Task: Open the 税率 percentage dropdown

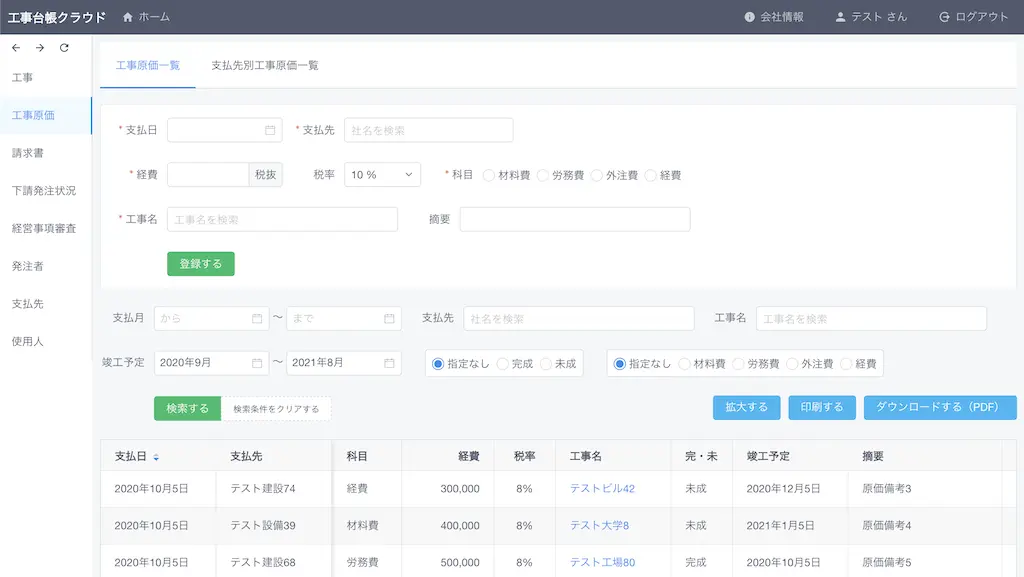Action: click(x=382, y=174)
